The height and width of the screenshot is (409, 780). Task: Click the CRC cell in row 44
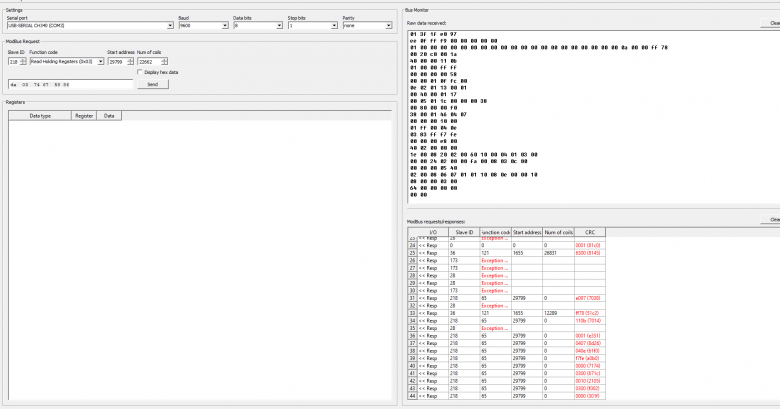coord(590,396)
